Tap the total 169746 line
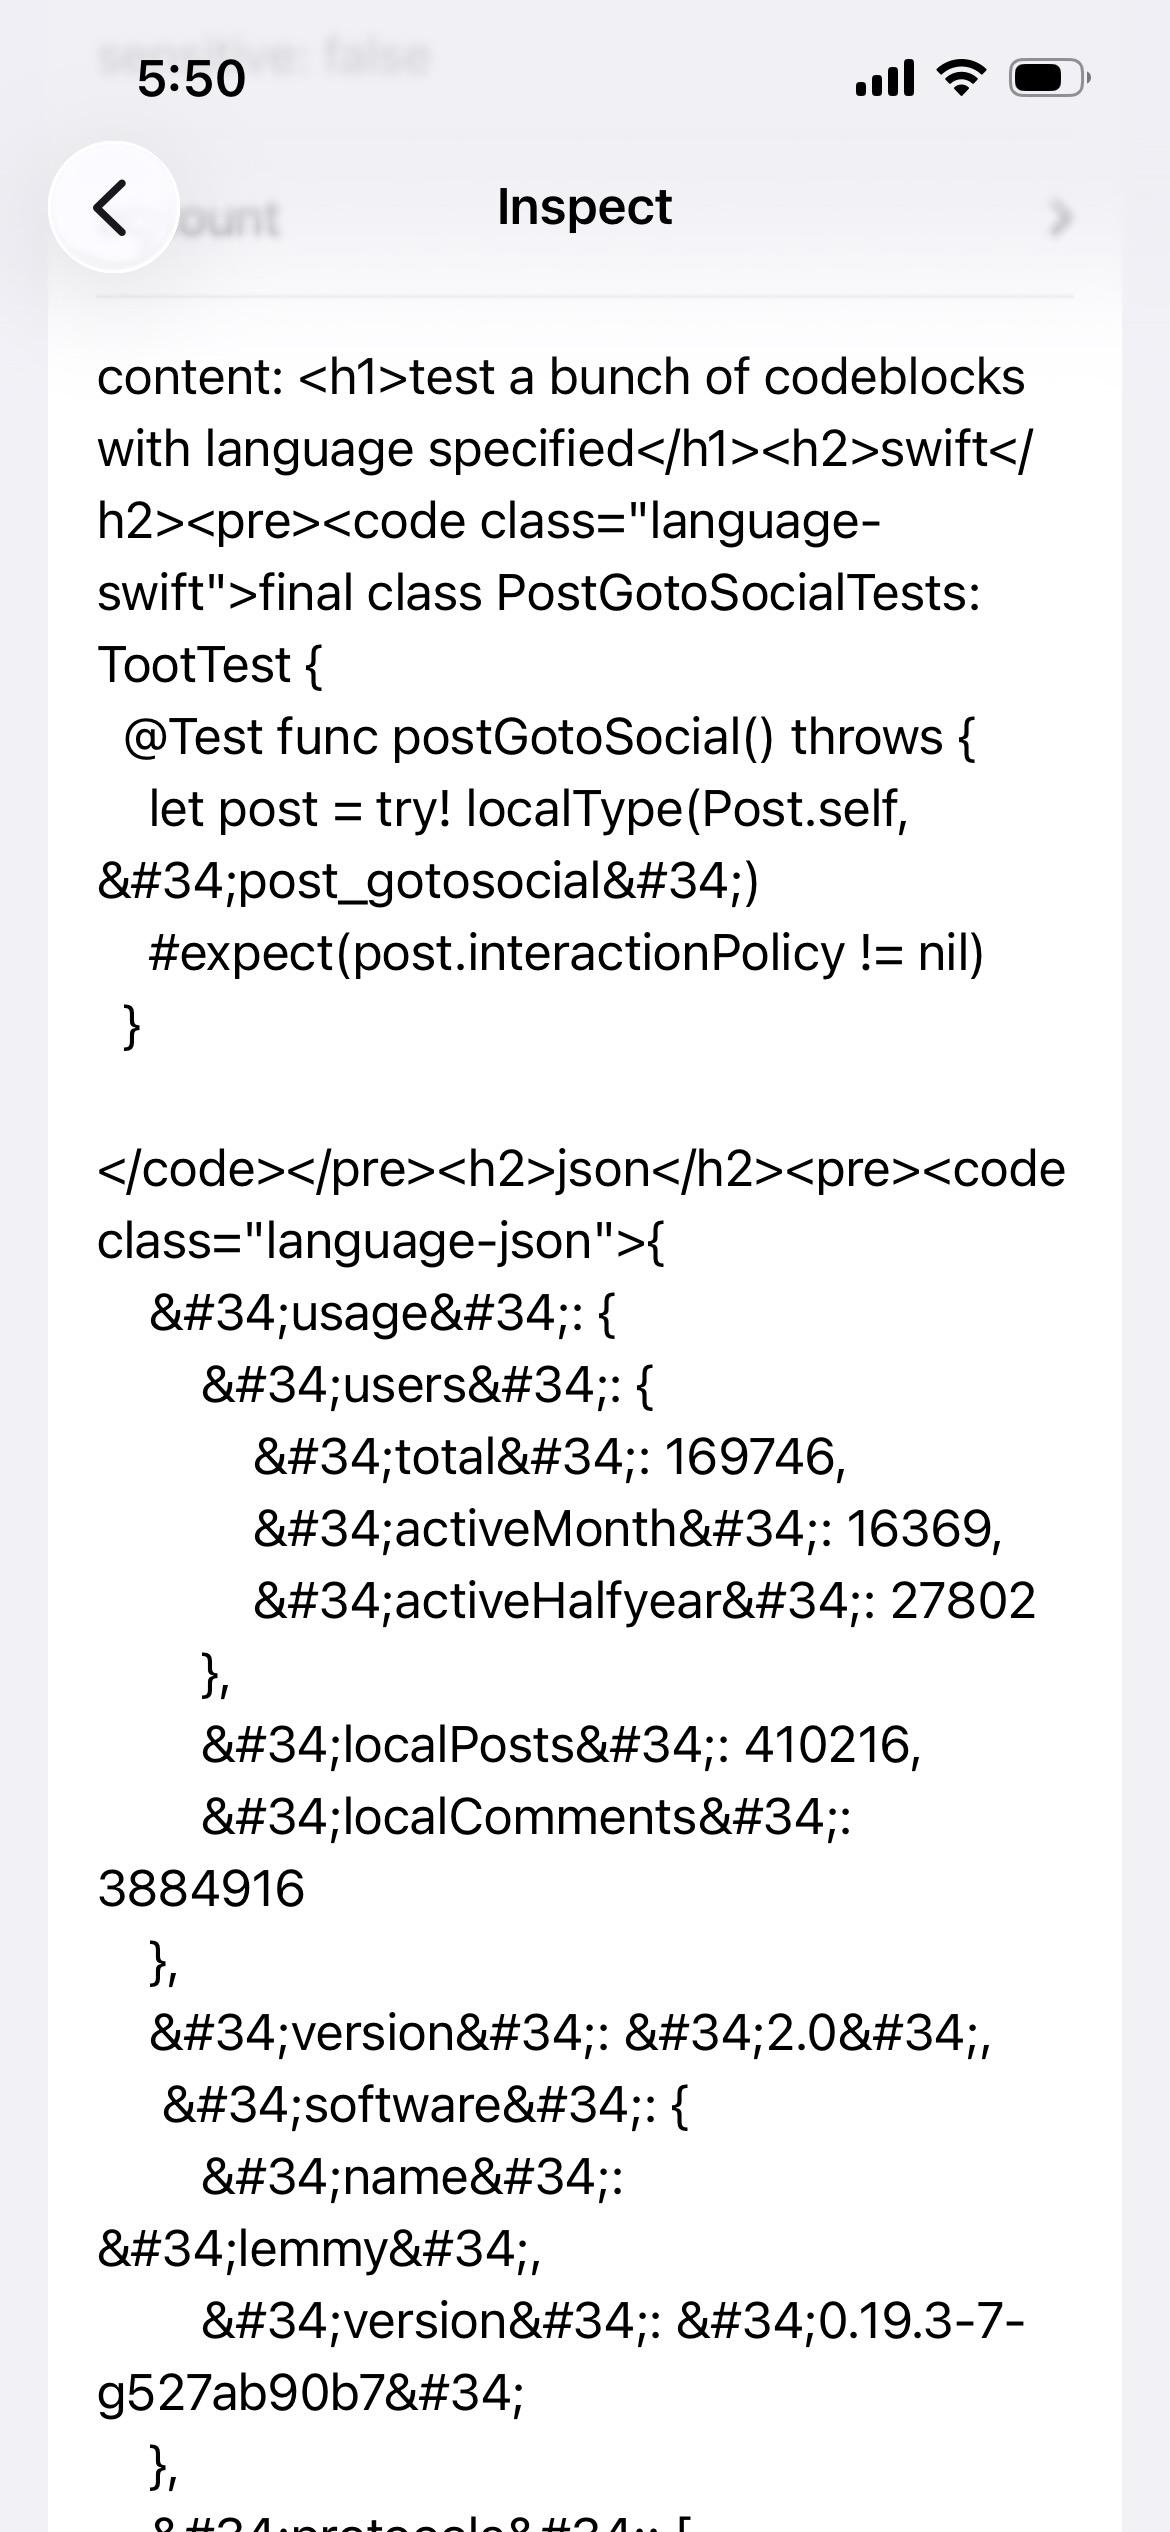 click(549, 1457)
